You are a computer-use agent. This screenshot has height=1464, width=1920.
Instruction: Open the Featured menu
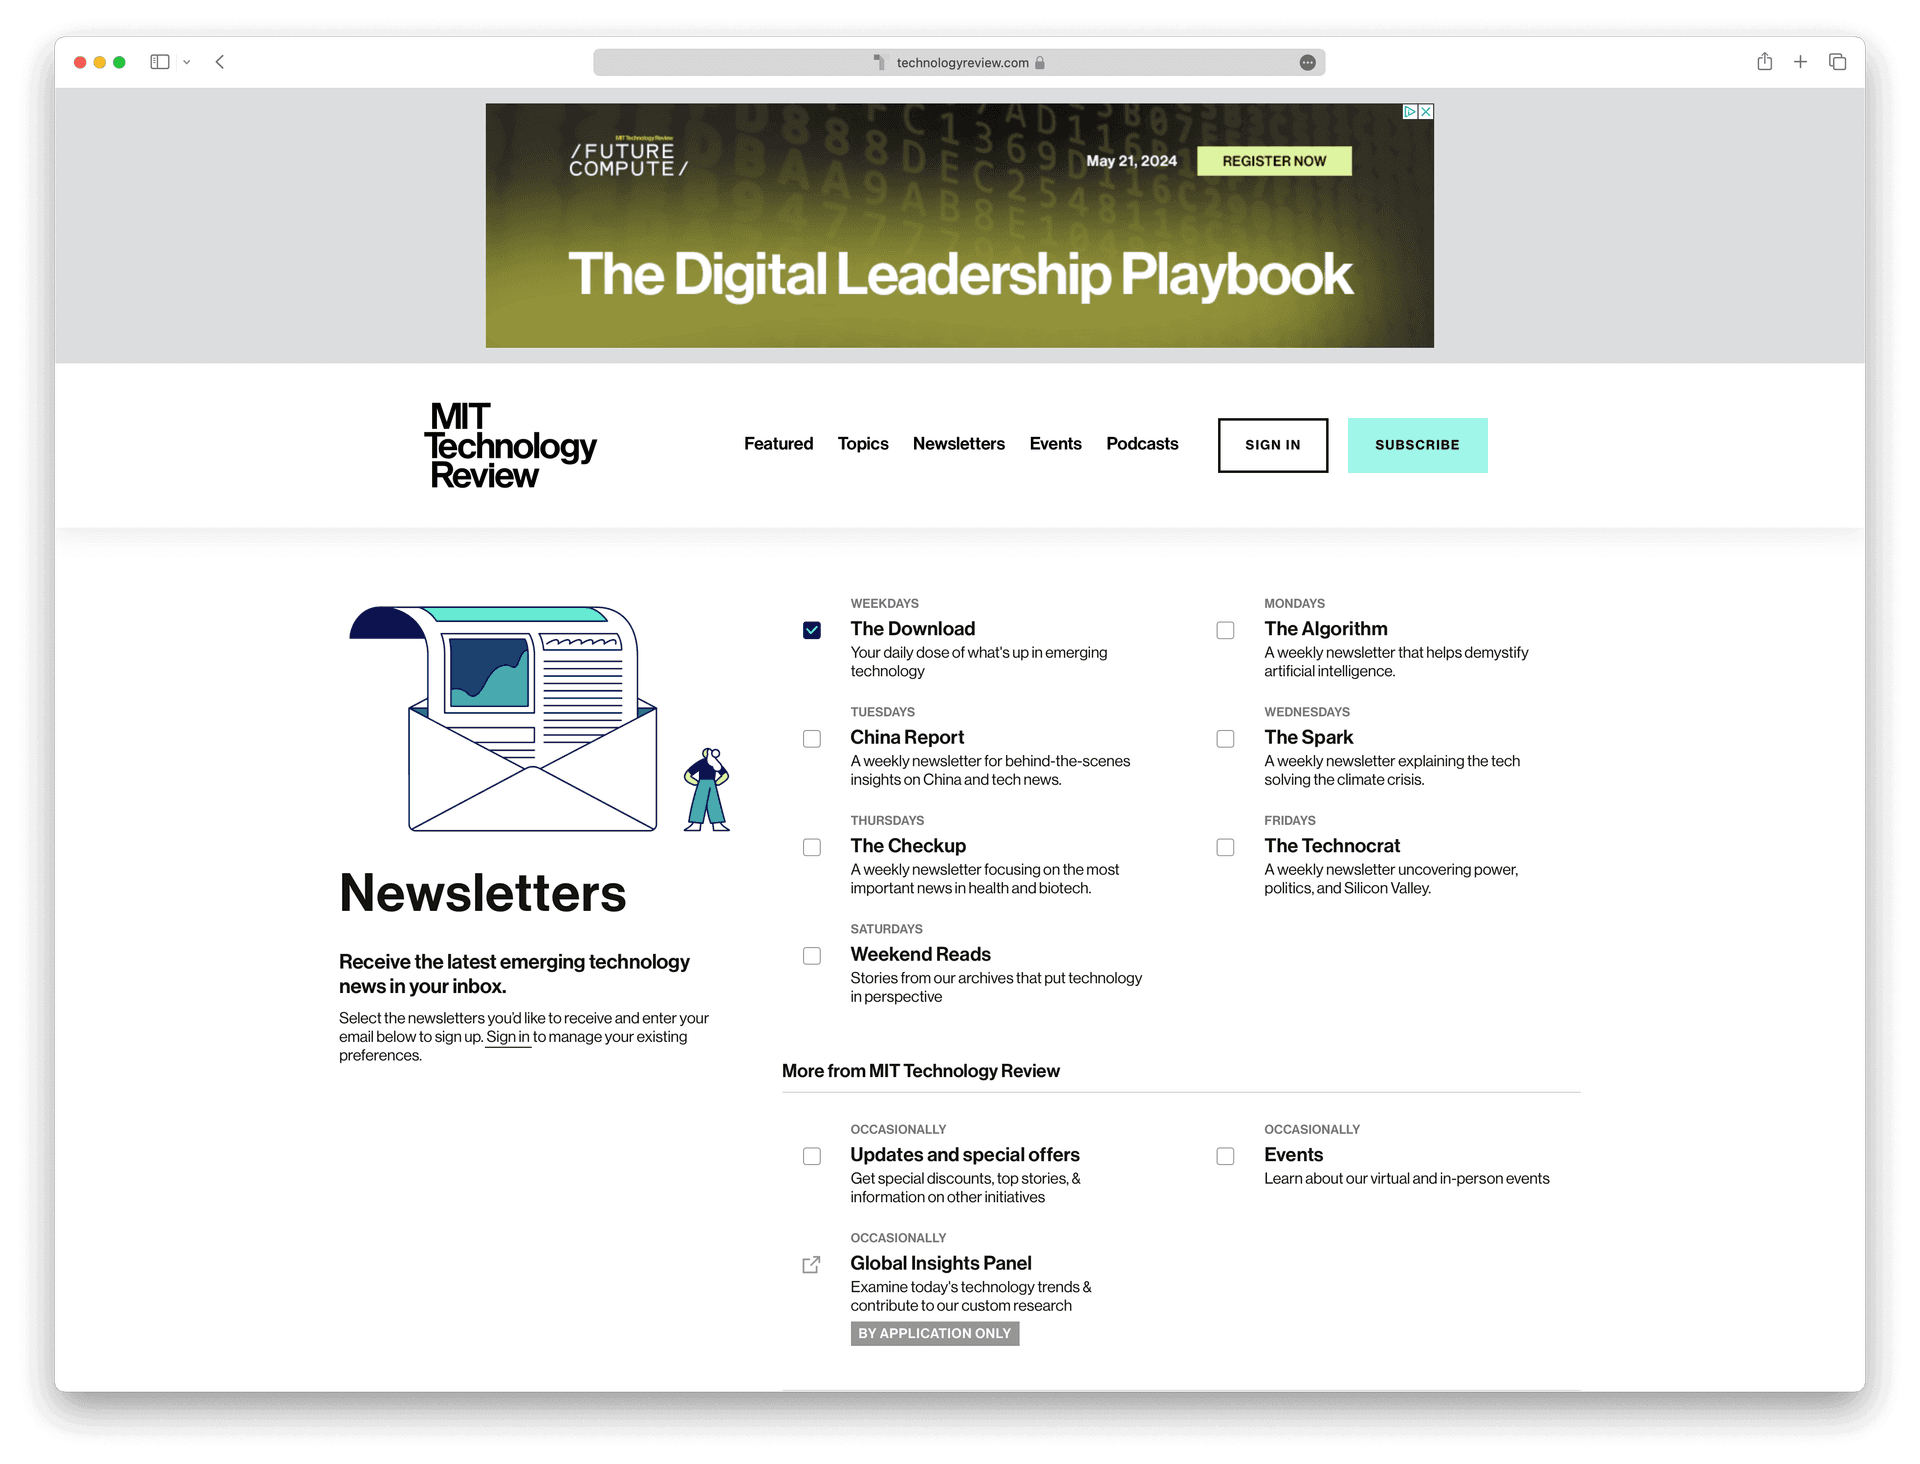pos(778,444)
